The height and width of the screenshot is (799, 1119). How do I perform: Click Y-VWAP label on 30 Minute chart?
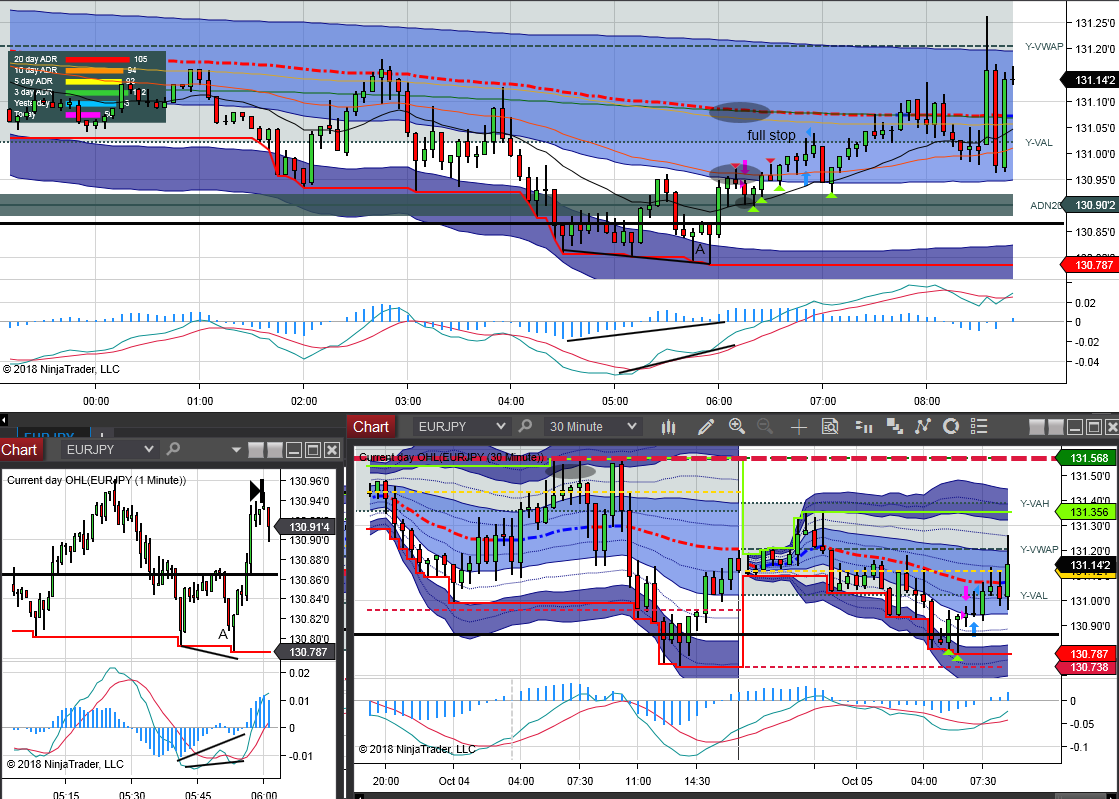[x=1038, y=549]
